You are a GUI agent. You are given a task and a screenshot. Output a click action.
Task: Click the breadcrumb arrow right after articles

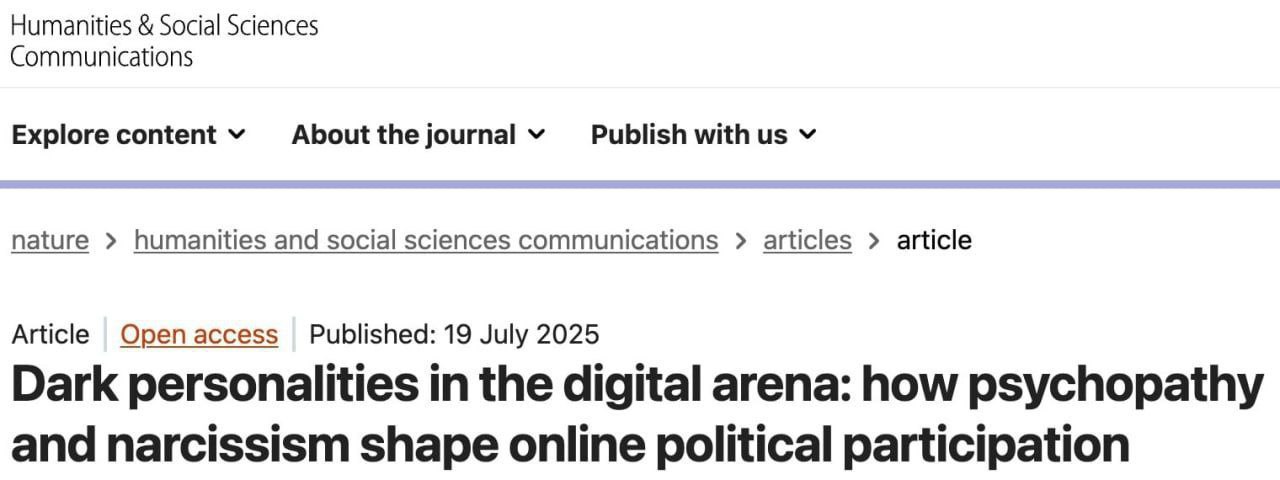pos(874,240)
